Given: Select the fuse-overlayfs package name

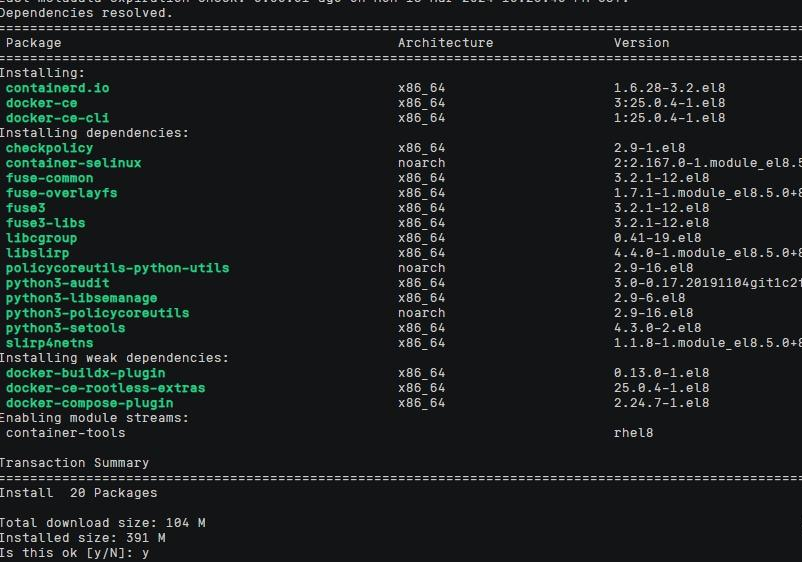Looking at the screenshot, I should point(61,193).
